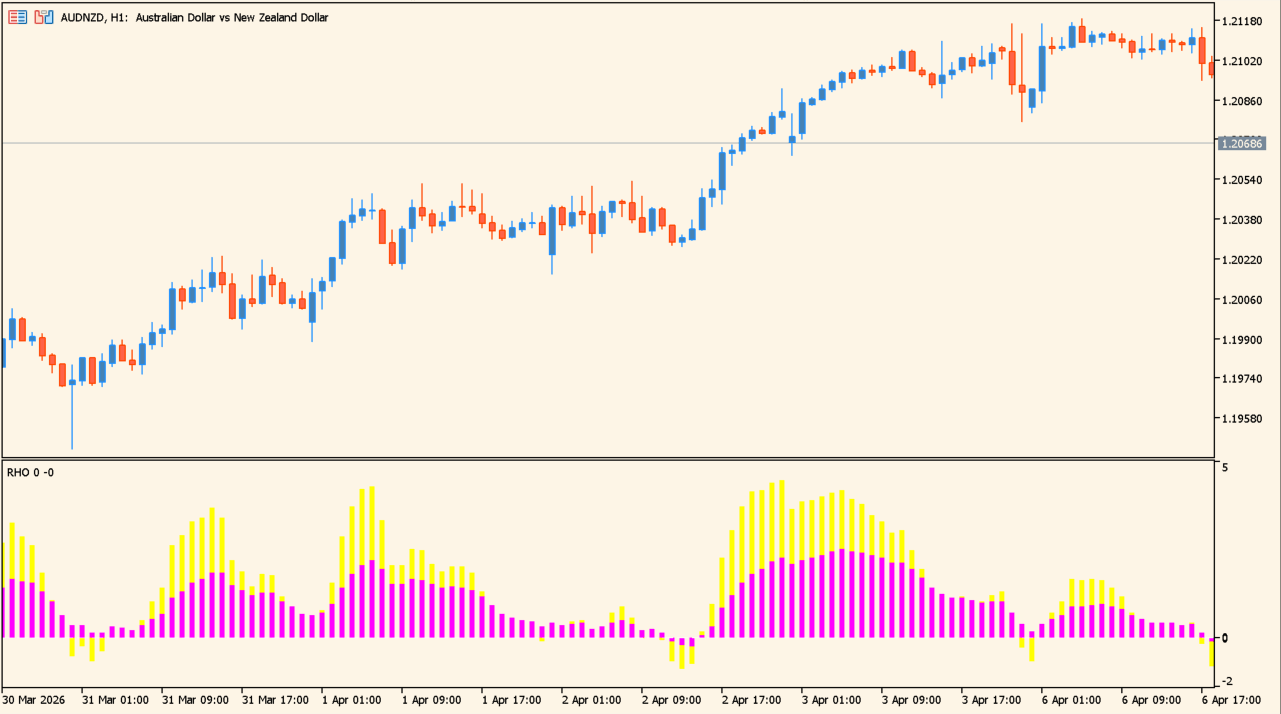Click the 1.20380 price scale label
The width and height of the screenshot is (1281, 714).
click(1242, 220)
